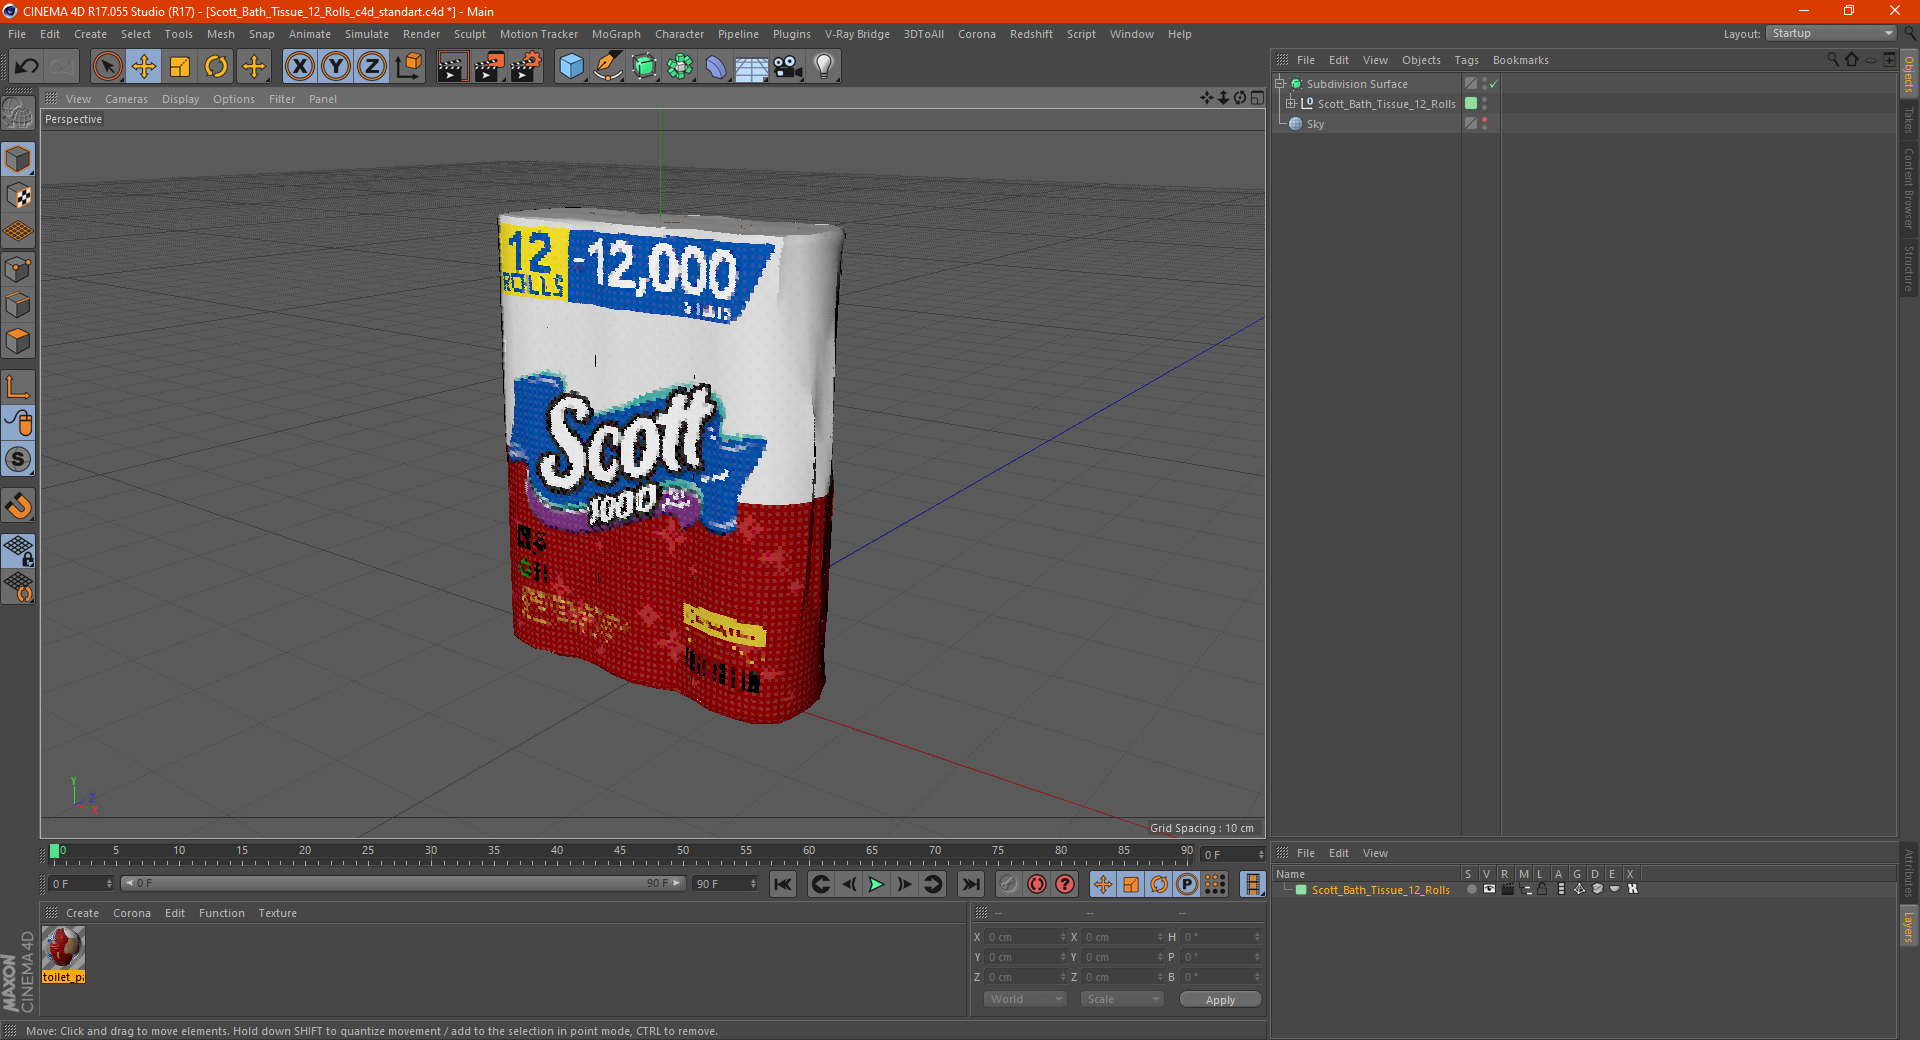The image size is (1920, 1040).
Task: Open the Deformer objects icon
Action: 716,67
